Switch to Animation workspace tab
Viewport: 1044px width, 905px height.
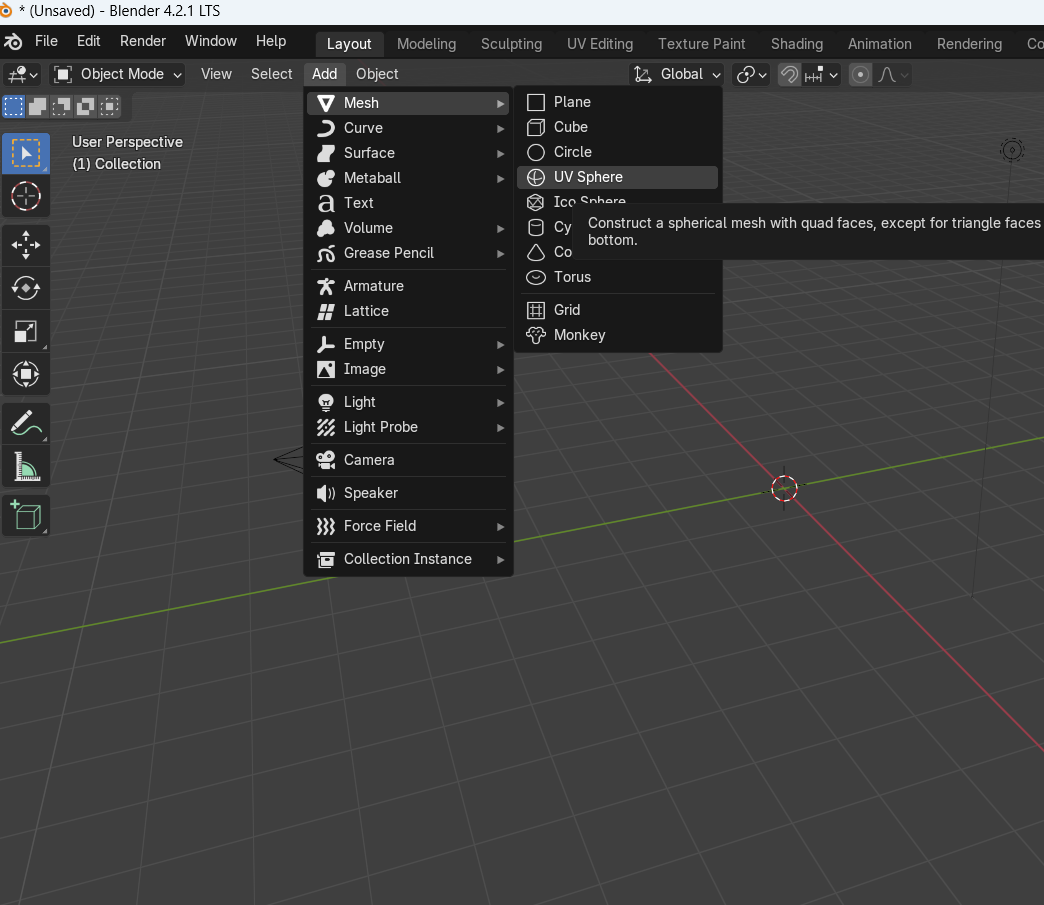[x=880, y=44]
